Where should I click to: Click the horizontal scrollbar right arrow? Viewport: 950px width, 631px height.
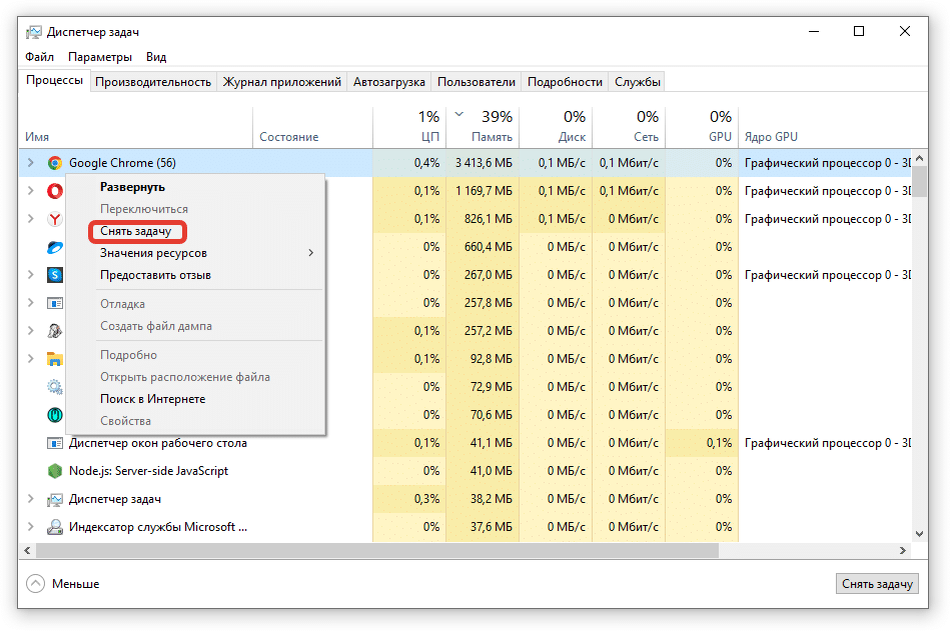click(903, 550)
